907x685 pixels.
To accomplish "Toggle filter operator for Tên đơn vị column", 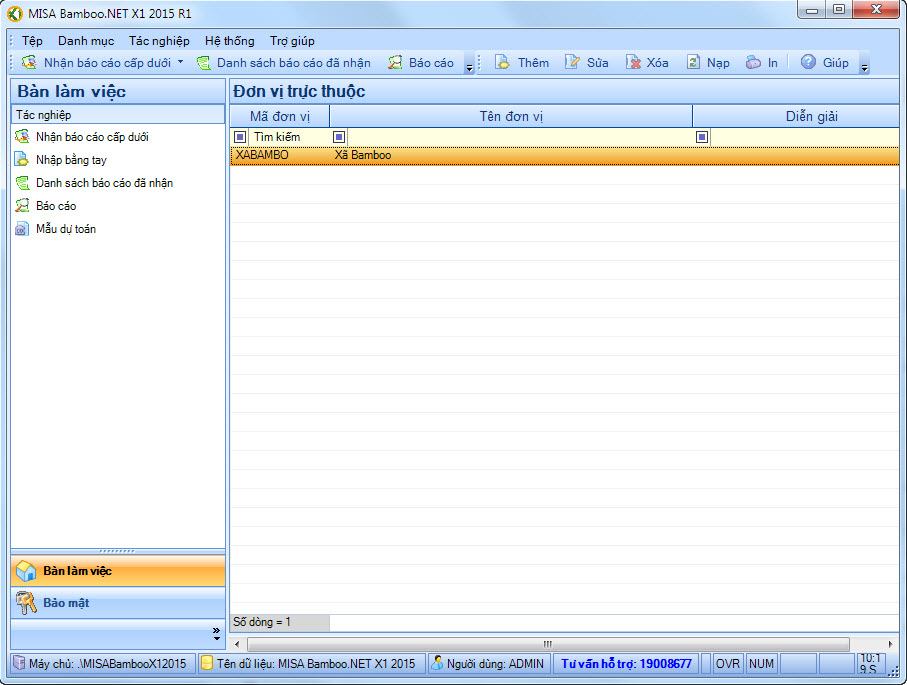I will [339, 137].
